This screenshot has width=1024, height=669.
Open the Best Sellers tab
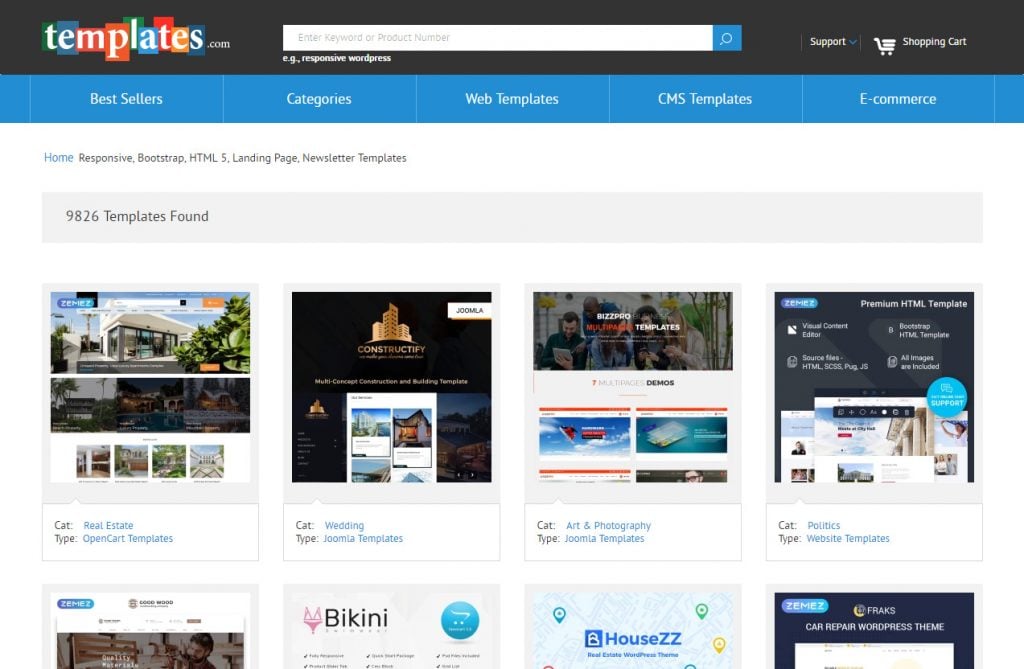(x=126, y=99)
